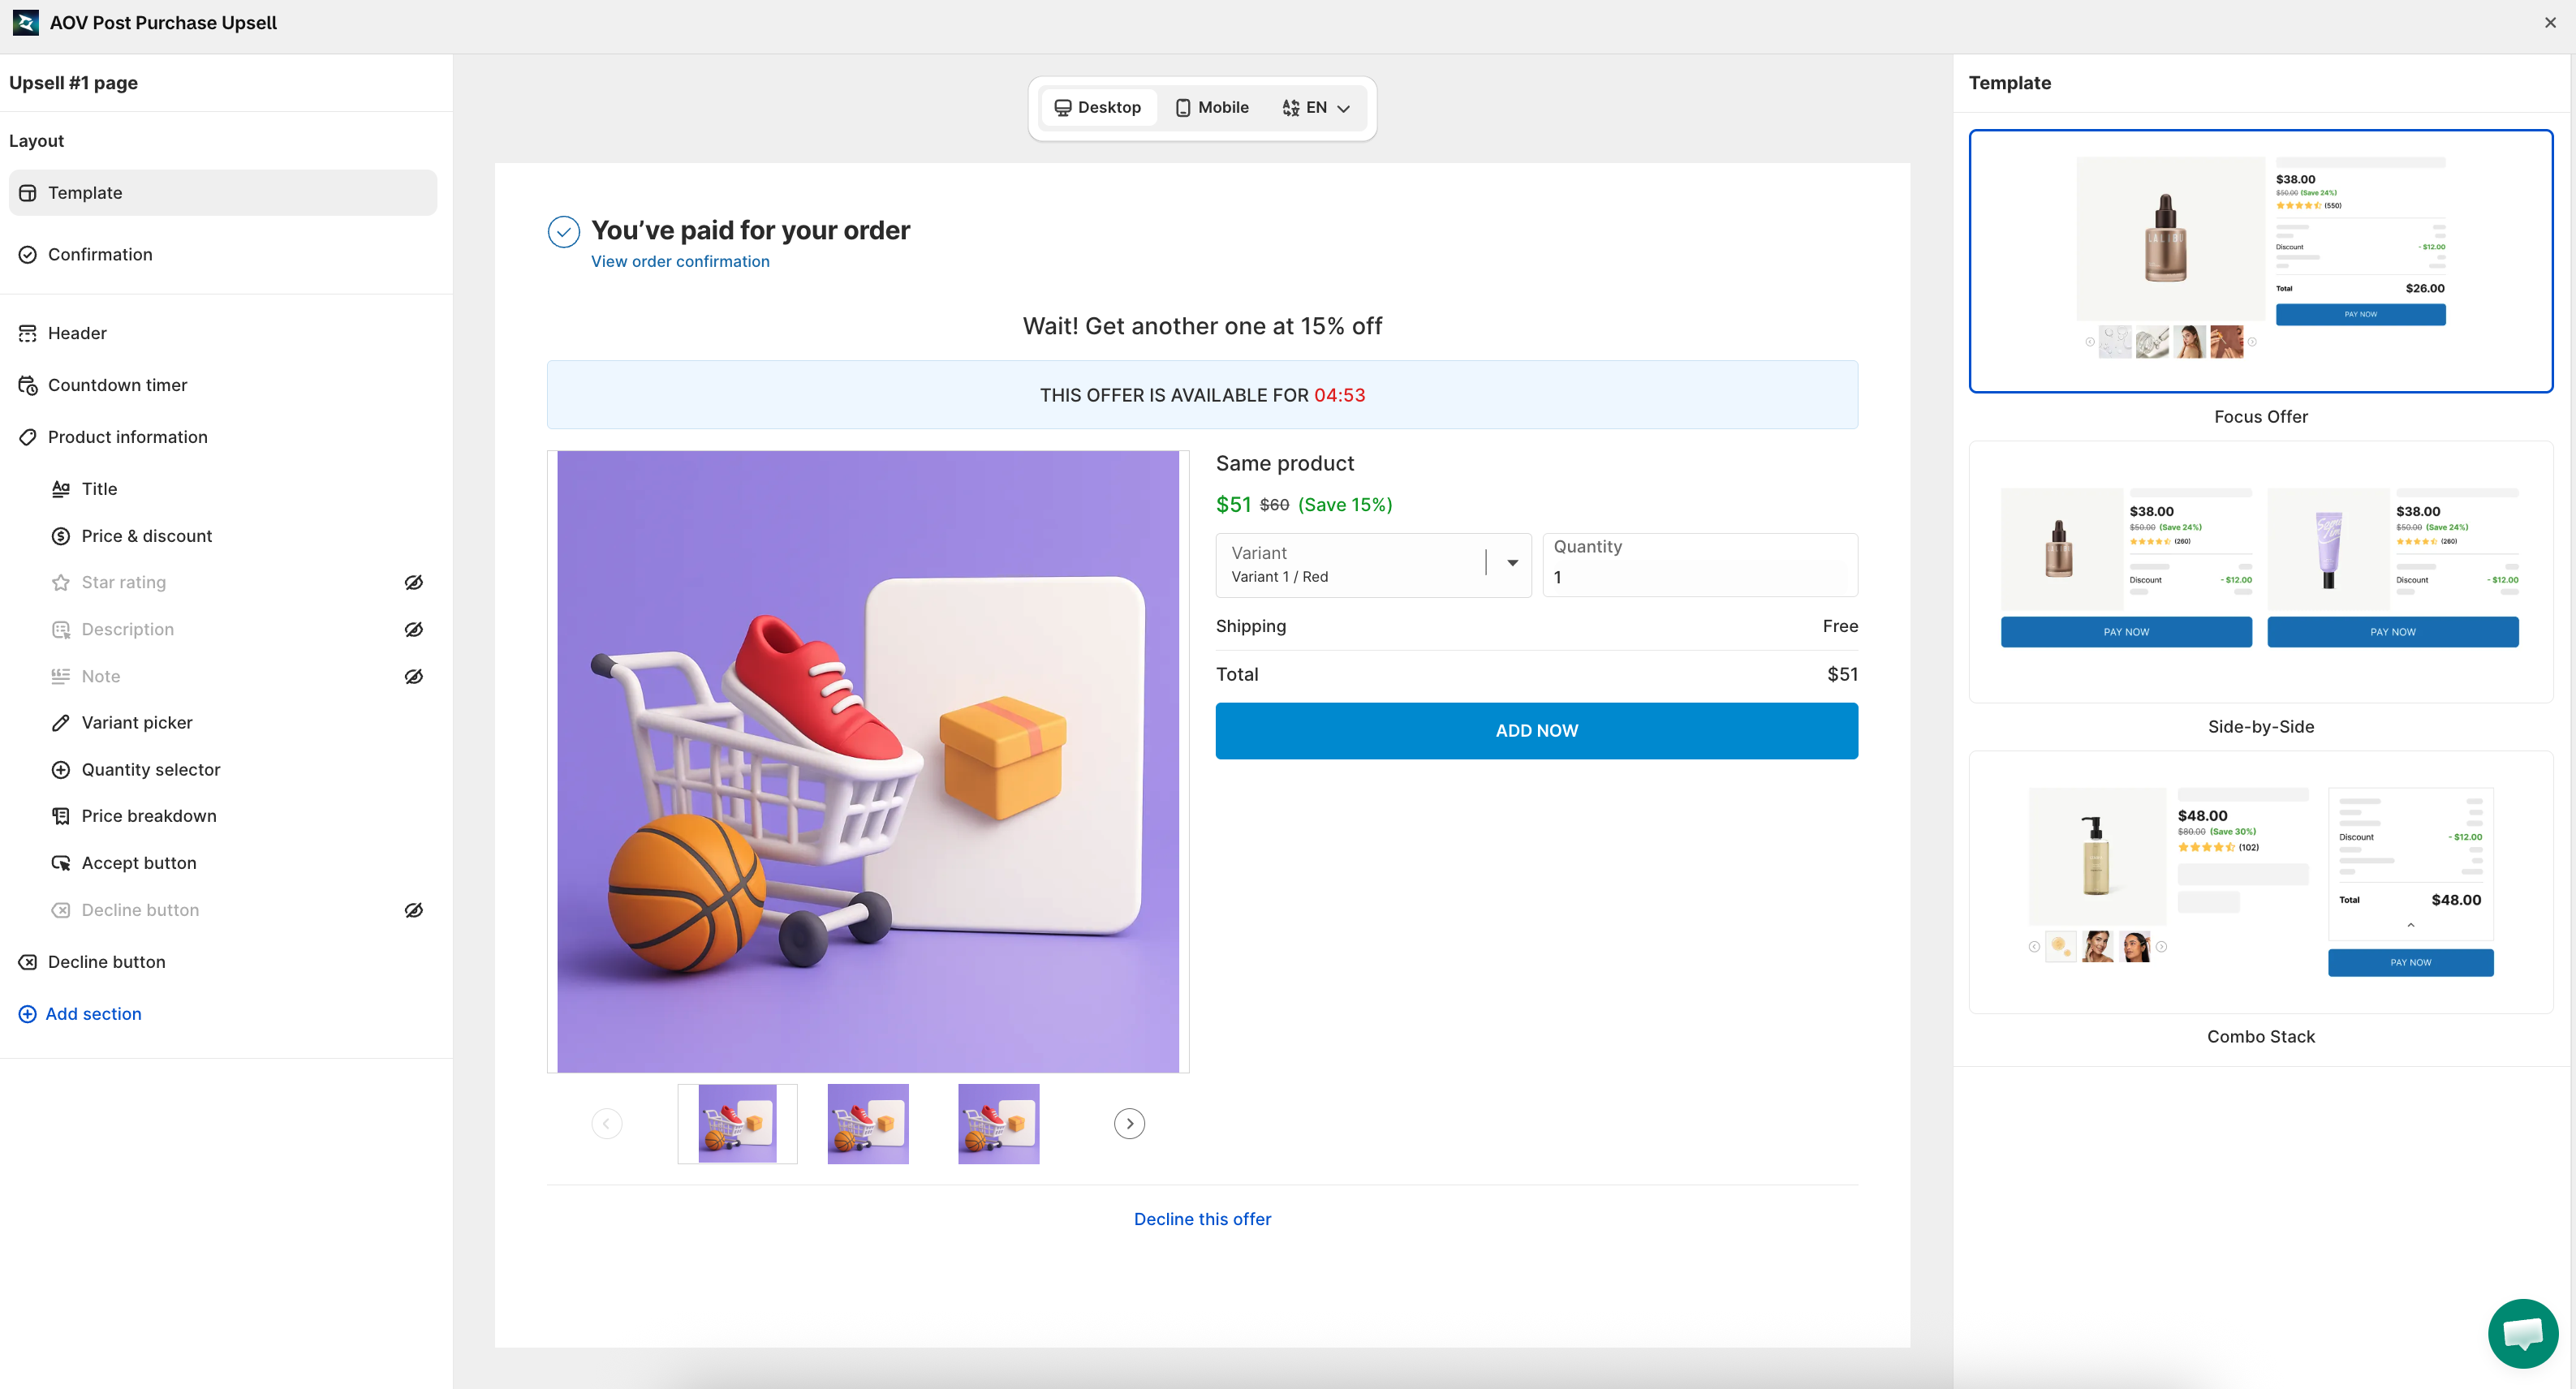Click the Product information tag icon
Screen dimensions: 2576x1389
[28, 437]
